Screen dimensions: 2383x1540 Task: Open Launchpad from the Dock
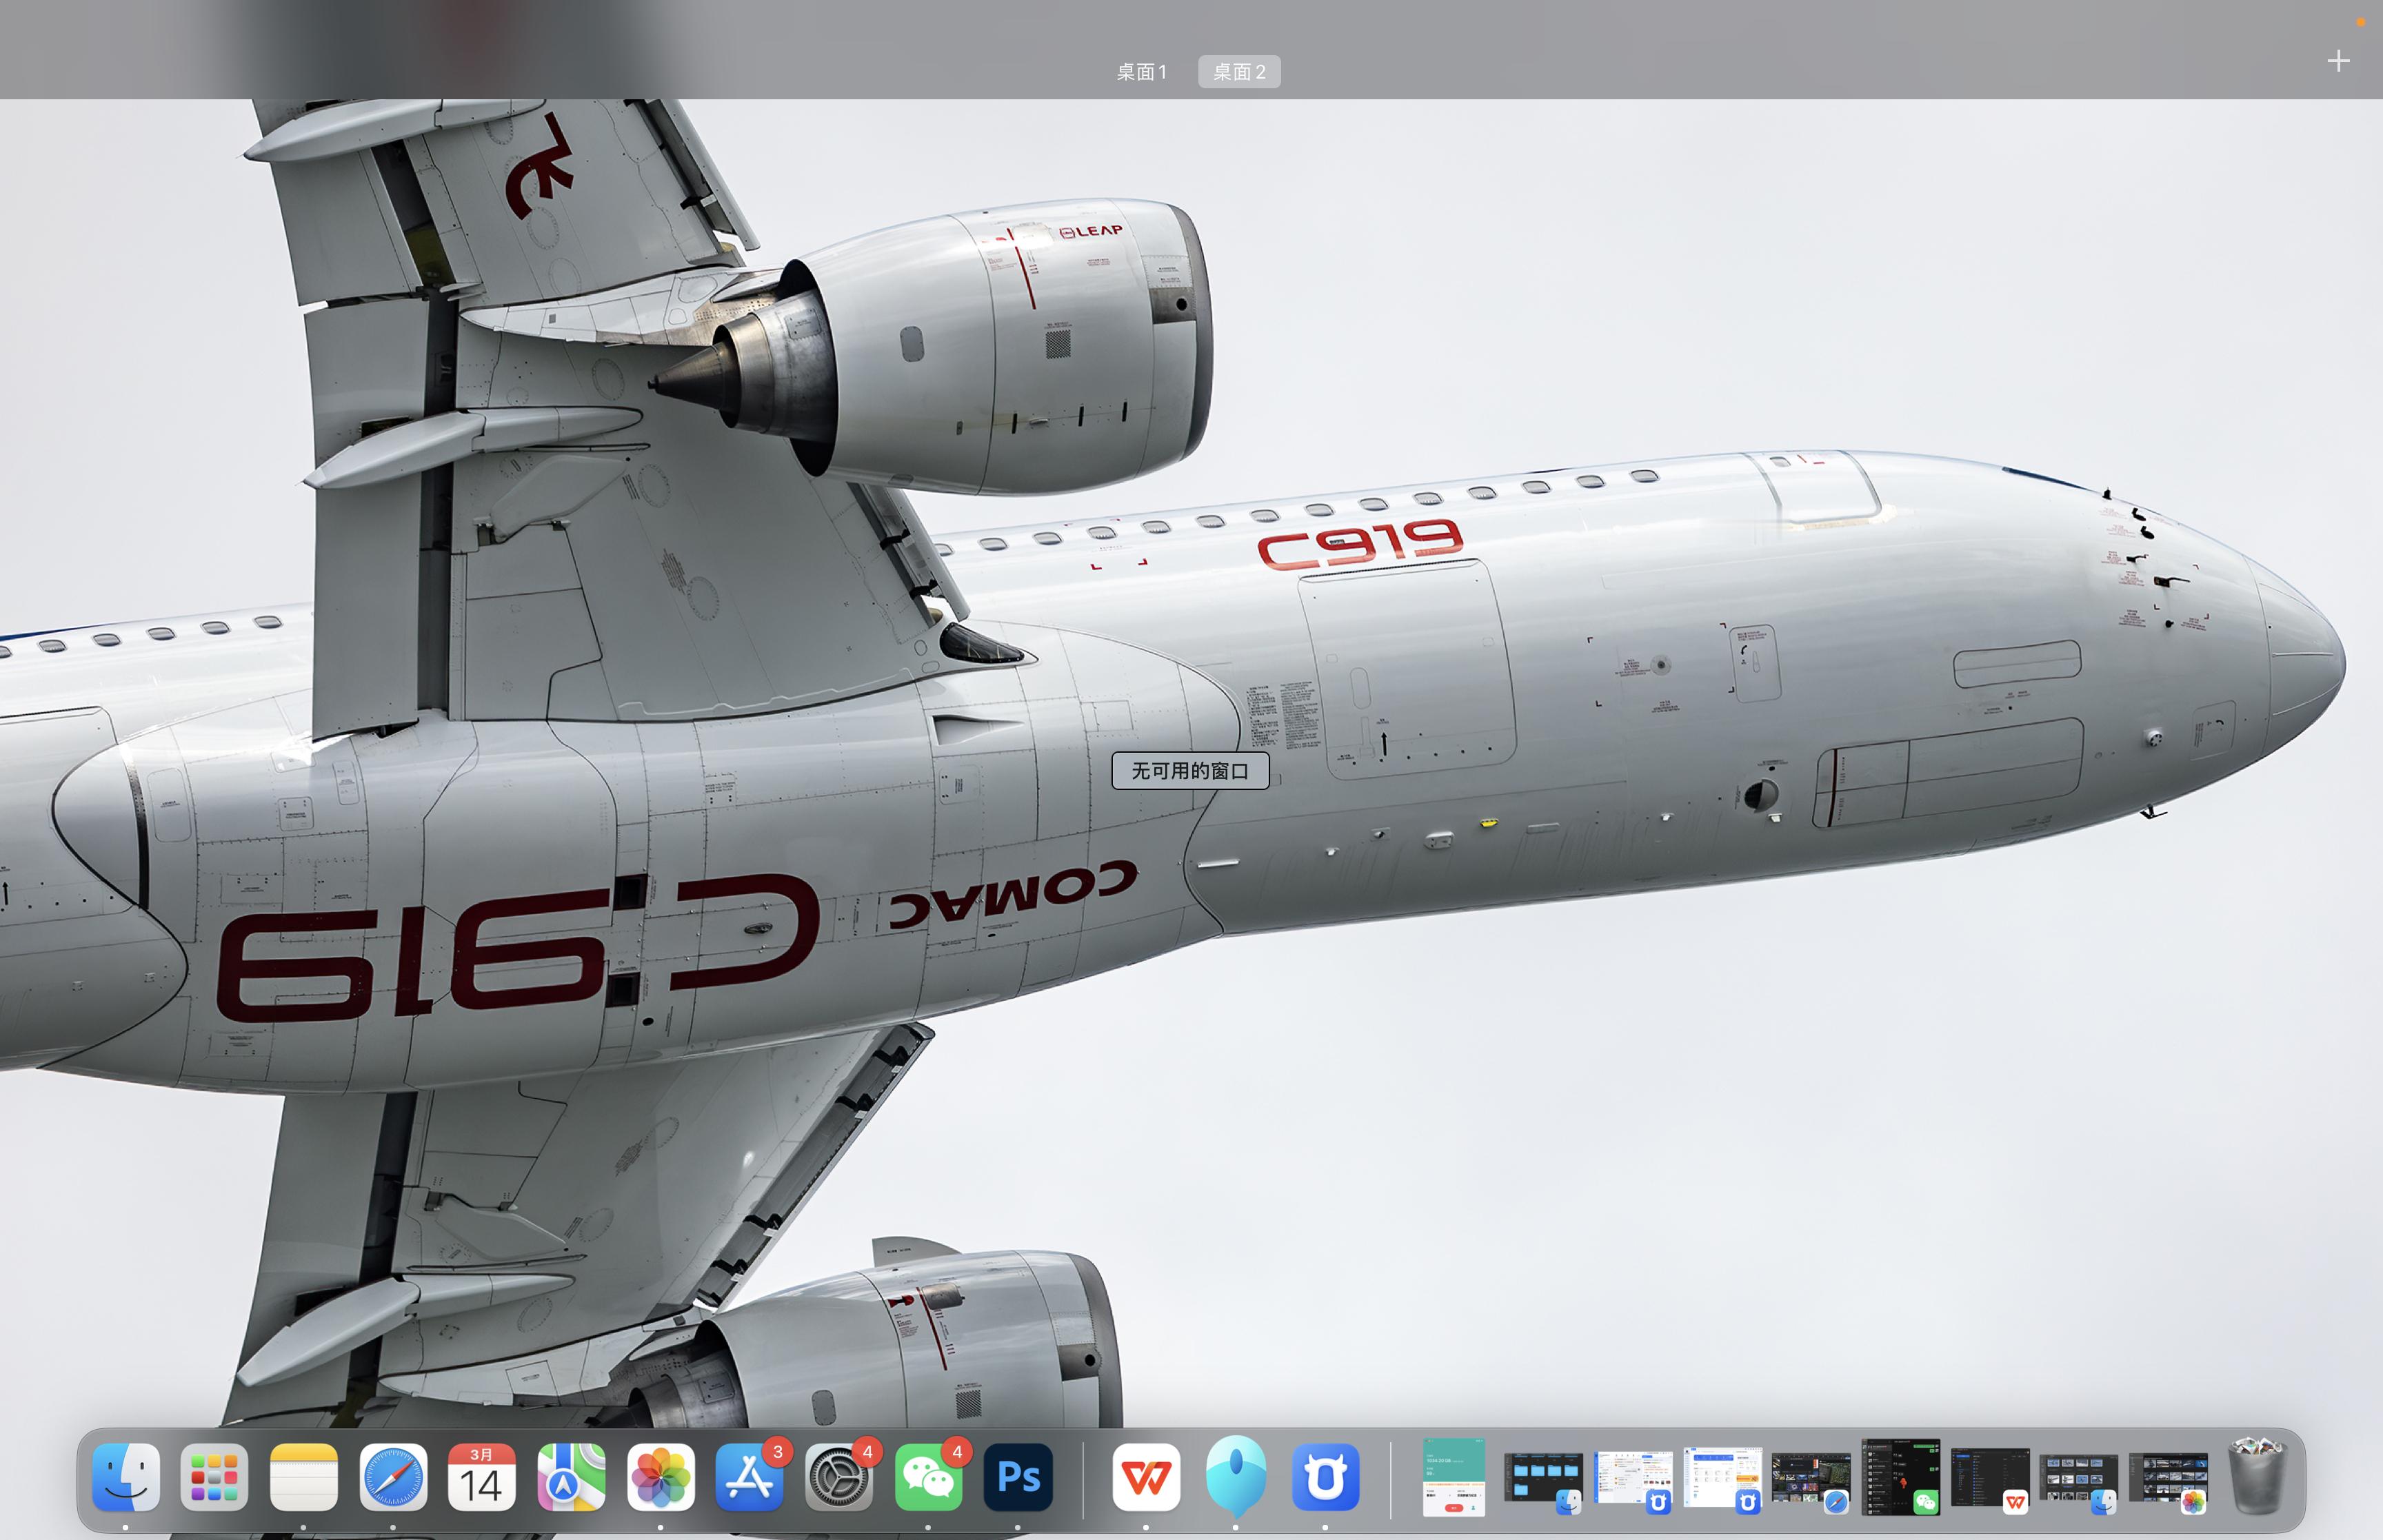pyautogui.click(x=215, y=1476)
